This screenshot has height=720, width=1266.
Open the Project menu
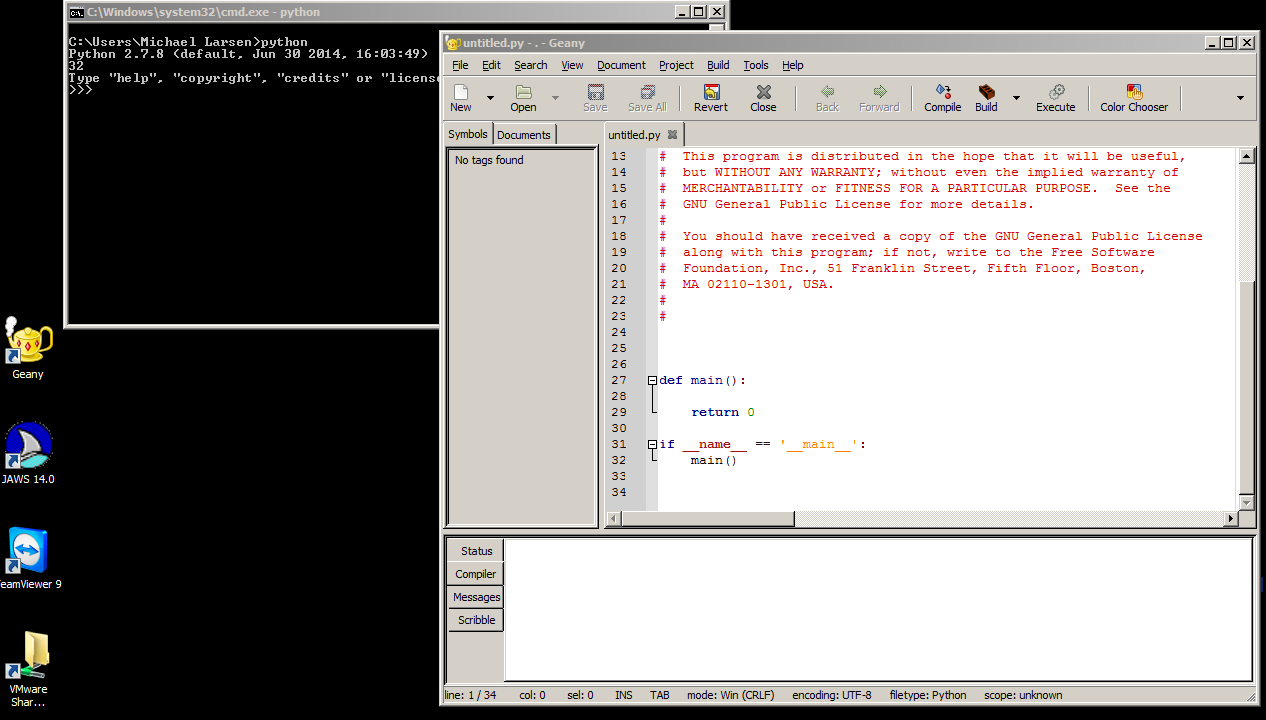click(x=676, y=65)
